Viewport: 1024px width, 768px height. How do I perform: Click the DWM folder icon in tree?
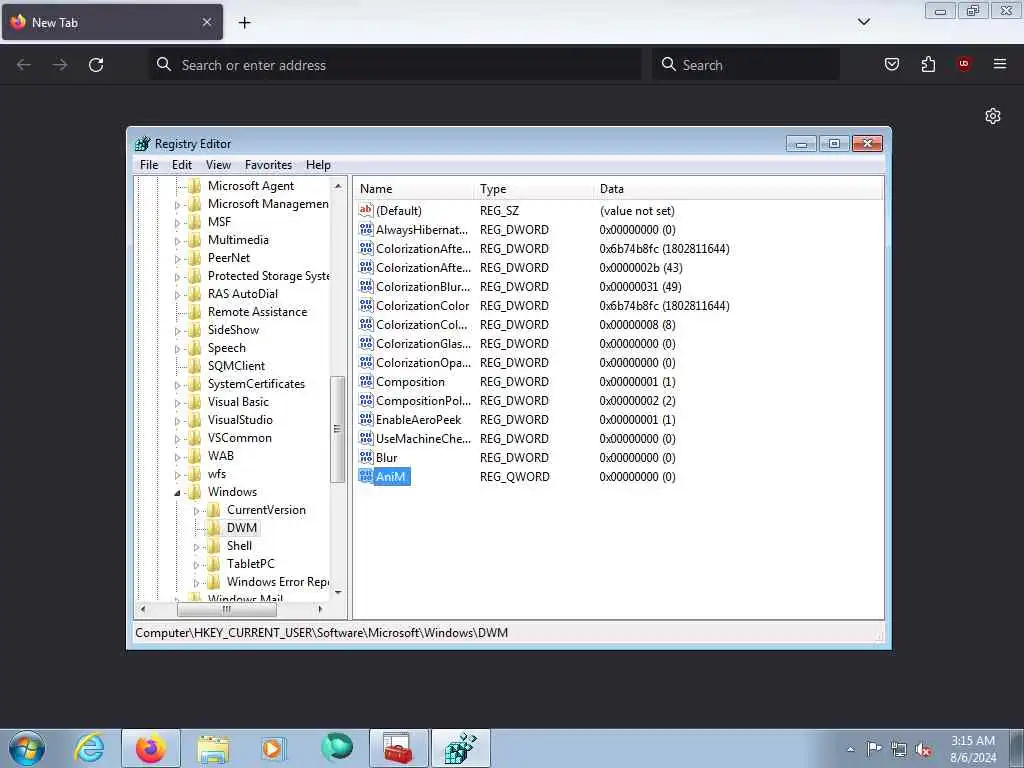pyautogui.click(x=213, y=528)
